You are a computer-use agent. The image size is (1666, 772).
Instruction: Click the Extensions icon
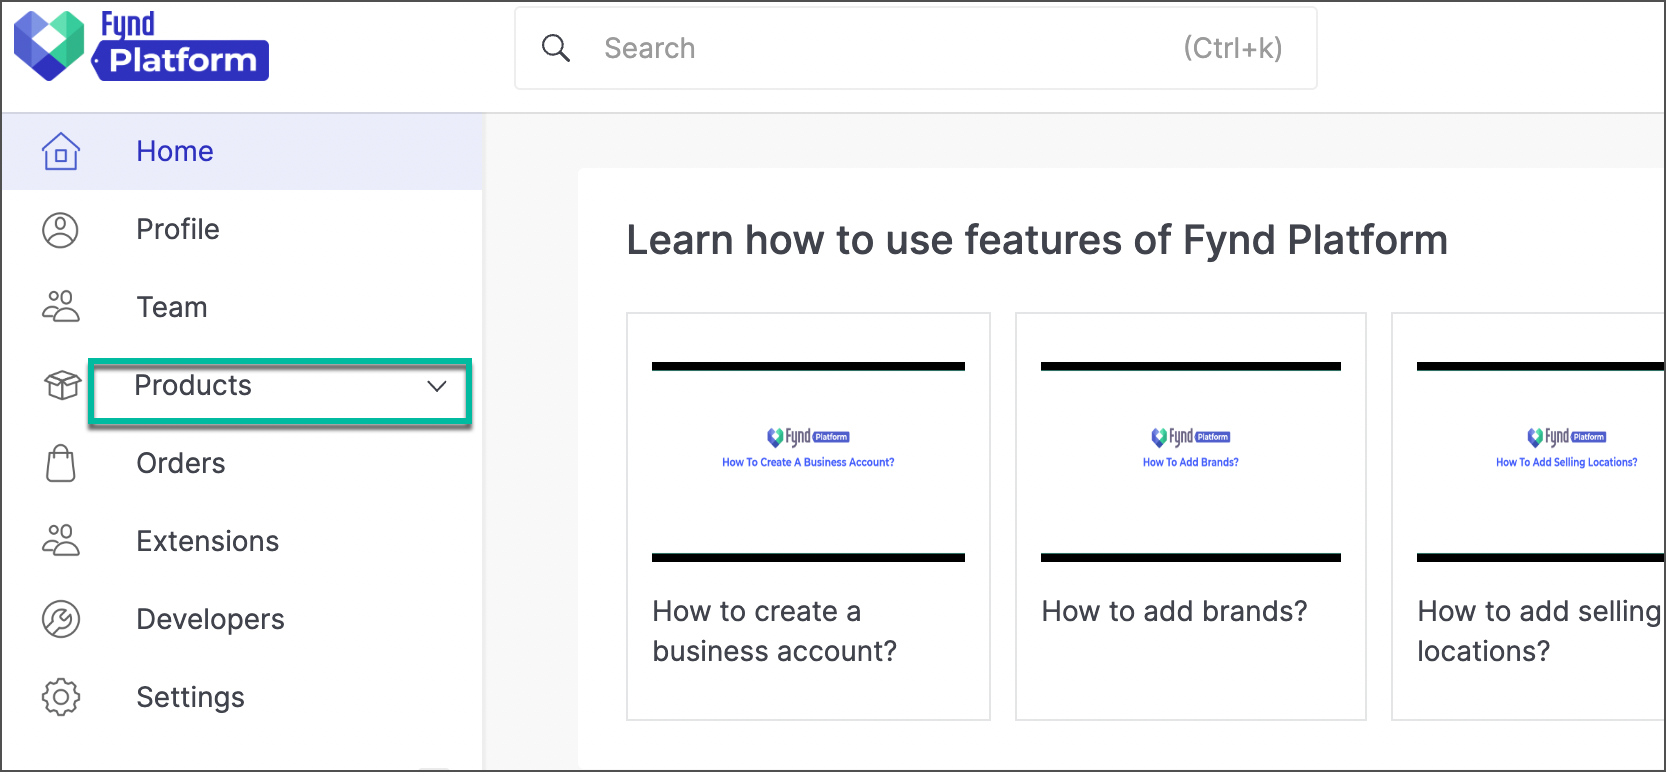click(60, 540)
